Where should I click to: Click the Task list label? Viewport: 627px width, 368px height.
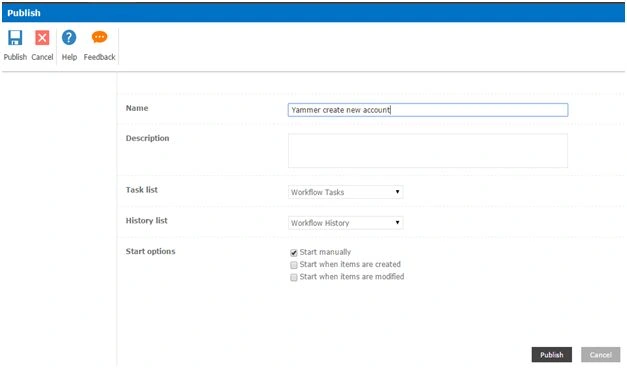(x=142, y=190)
